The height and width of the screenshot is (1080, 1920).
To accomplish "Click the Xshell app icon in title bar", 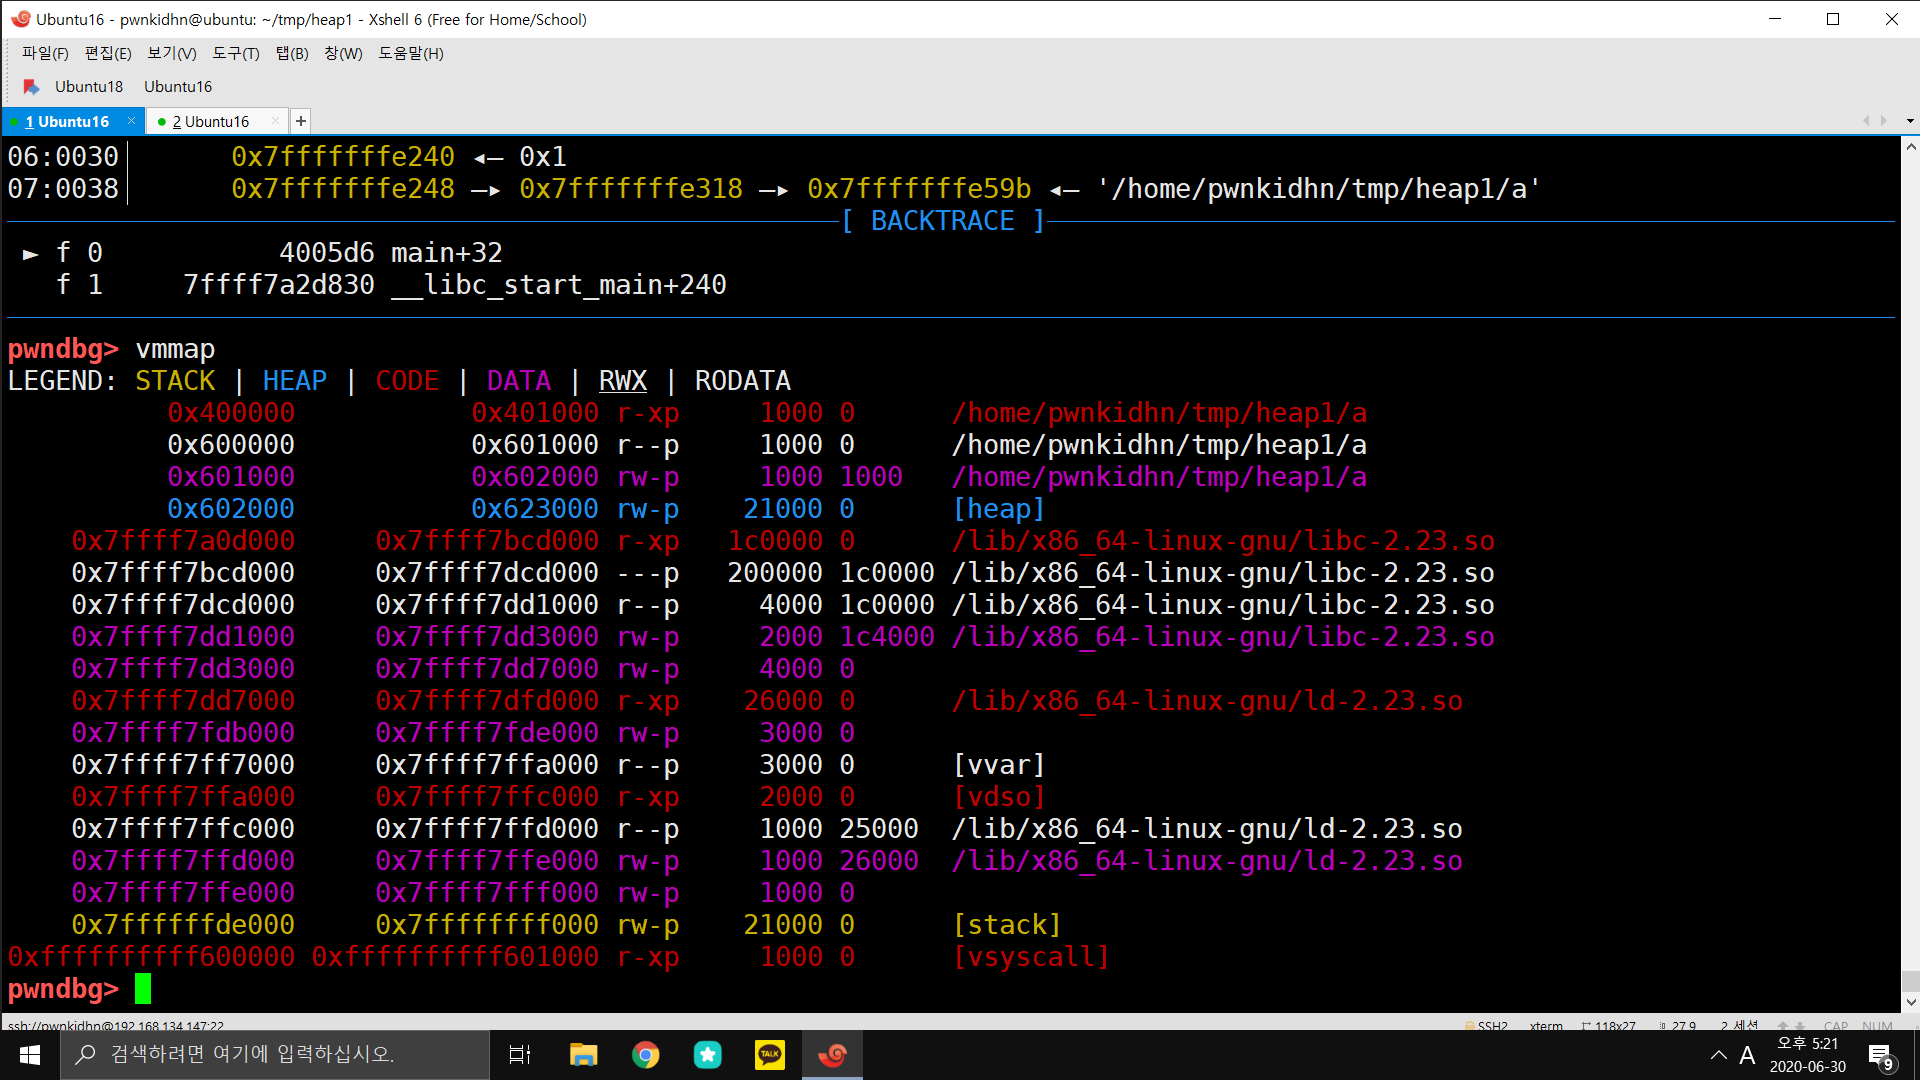I will [x=20, y=19].
